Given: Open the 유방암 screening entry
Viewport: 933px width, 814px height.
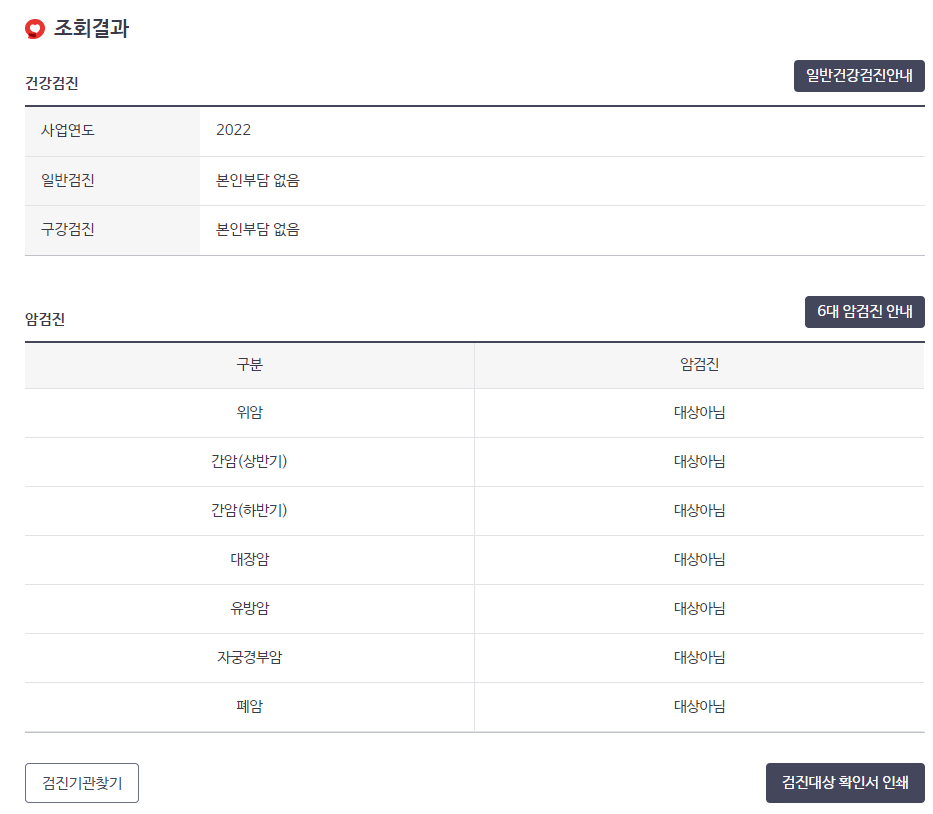Looking at the screenshot, I should click(x=248, y=608).
